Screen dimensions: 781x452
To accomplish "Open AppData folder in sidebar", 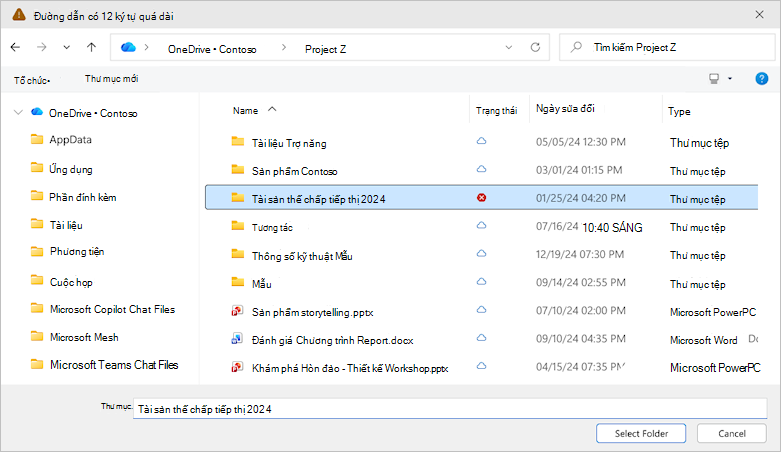I will click(70, 140).
